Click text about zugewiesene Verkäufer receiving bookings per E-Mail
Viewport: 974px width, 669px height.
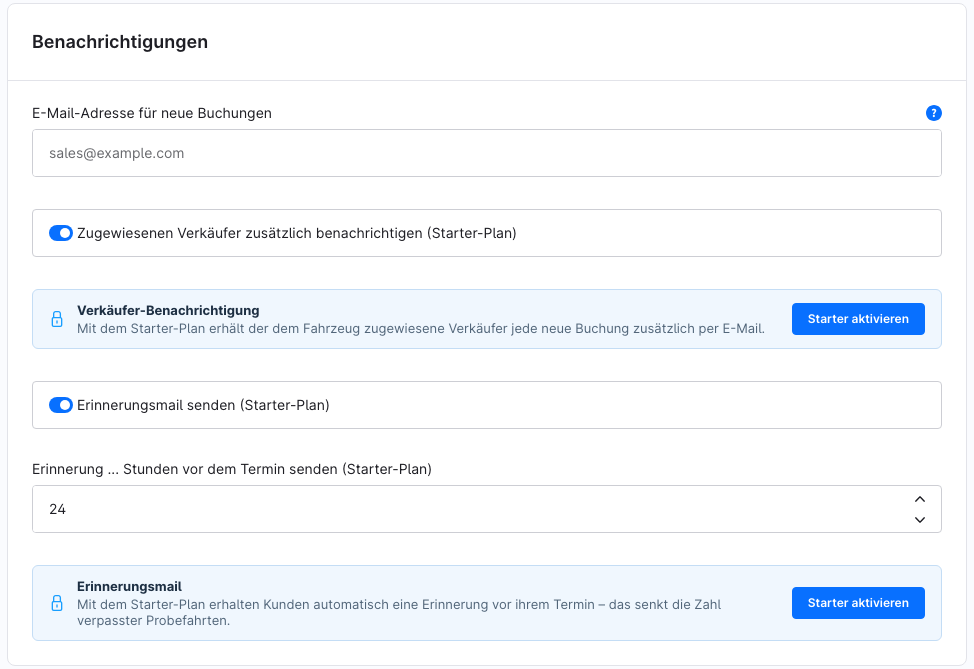coord(421,329)
